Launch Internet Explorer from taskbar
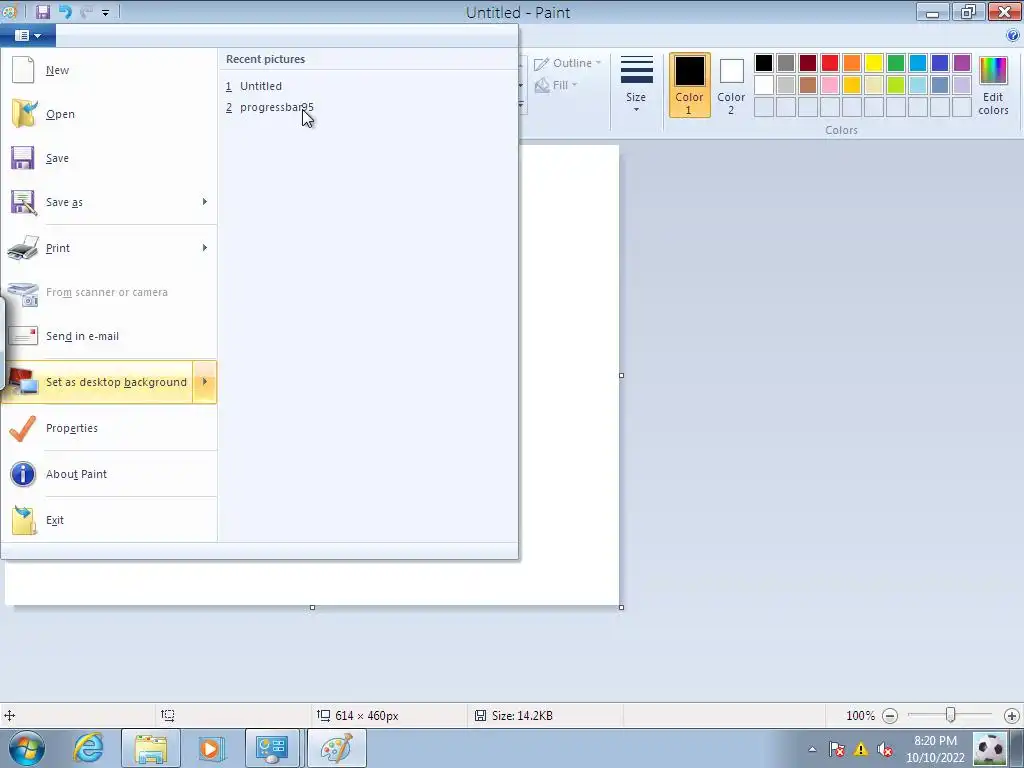This screenshot has width=1024, height=768. [x=88, y=748]
